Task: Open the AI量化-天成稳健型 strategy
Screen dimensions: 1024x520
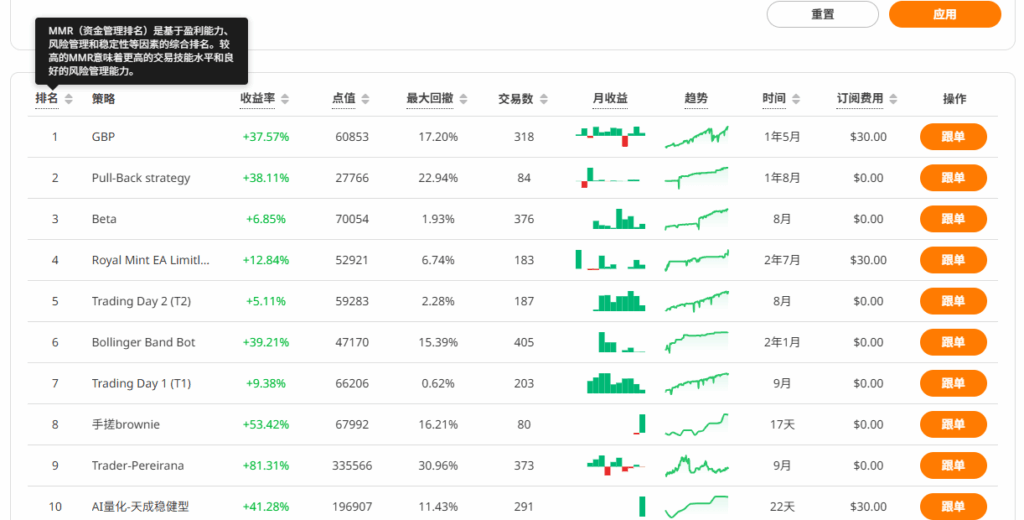Action: click(x=140, y=506)
